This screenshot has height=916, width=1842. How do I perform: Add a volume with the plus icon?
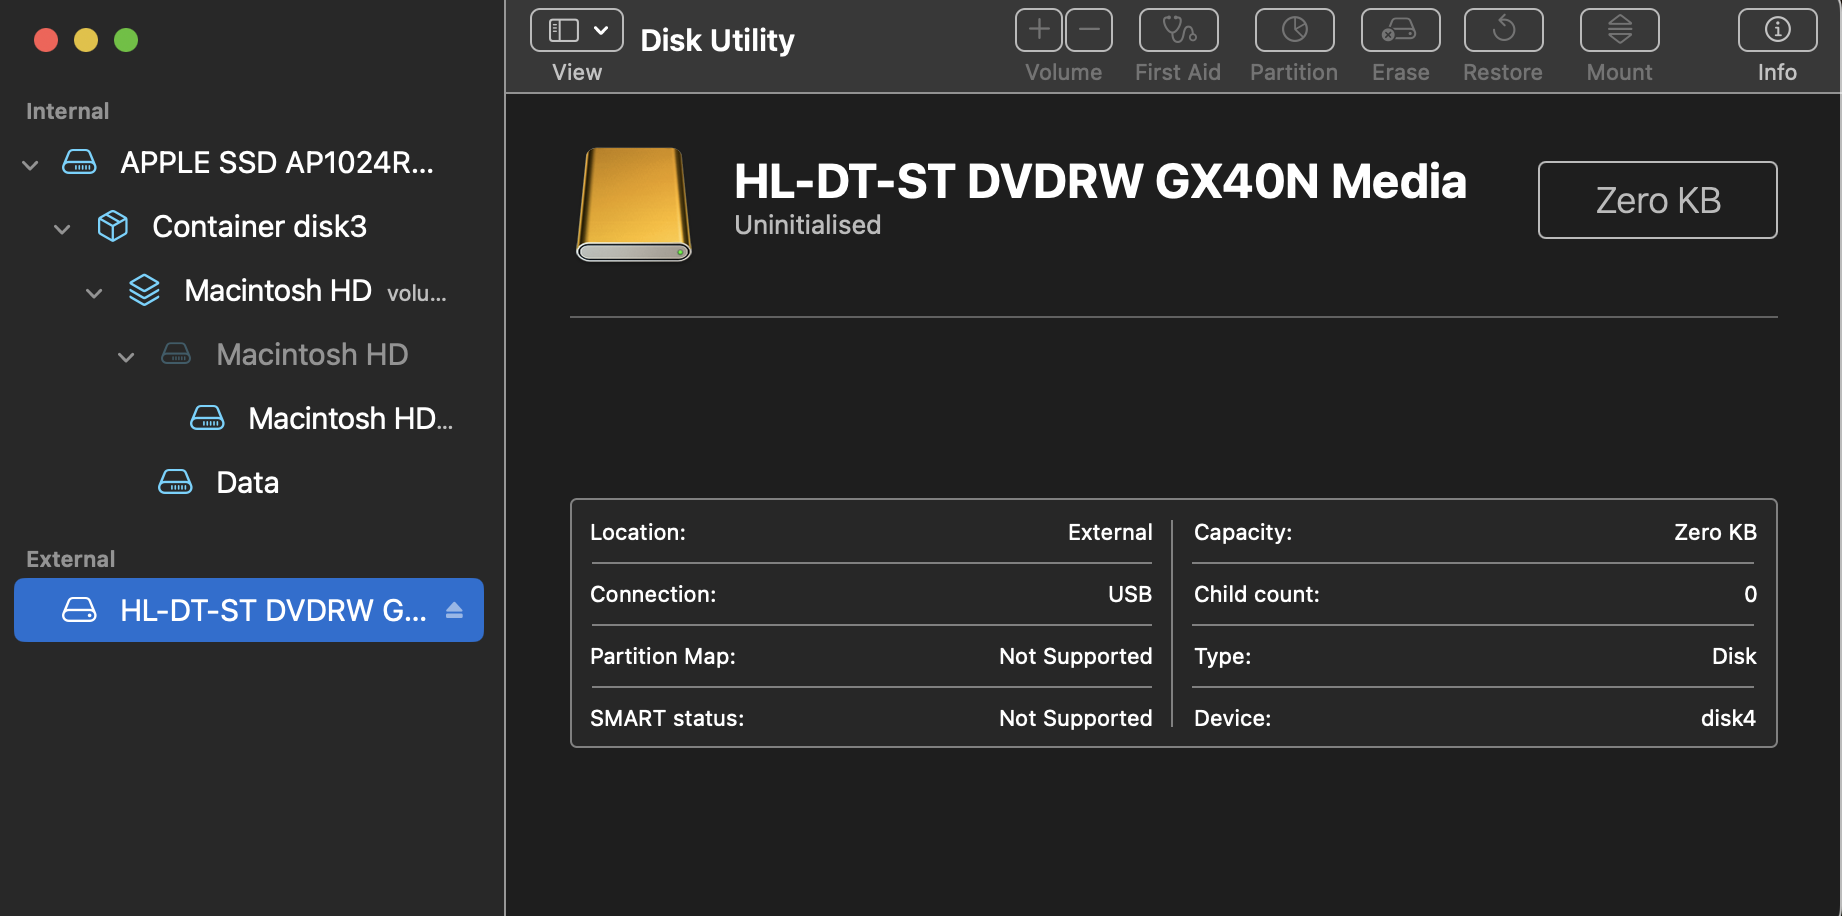point(1039,30)
